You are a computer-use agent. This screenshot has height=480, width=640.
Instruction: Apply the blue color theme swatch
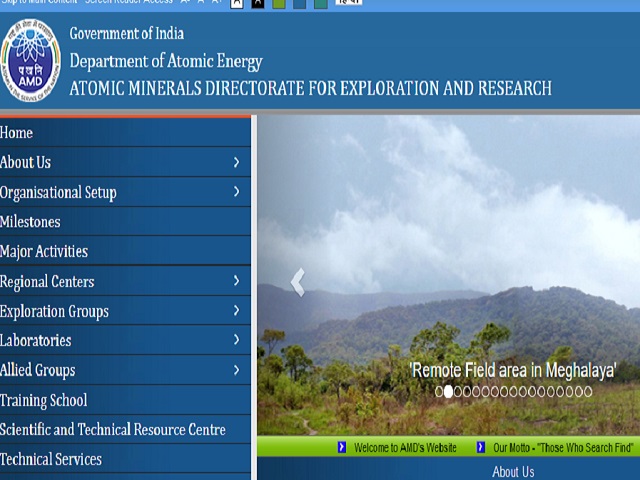point(300,4)
